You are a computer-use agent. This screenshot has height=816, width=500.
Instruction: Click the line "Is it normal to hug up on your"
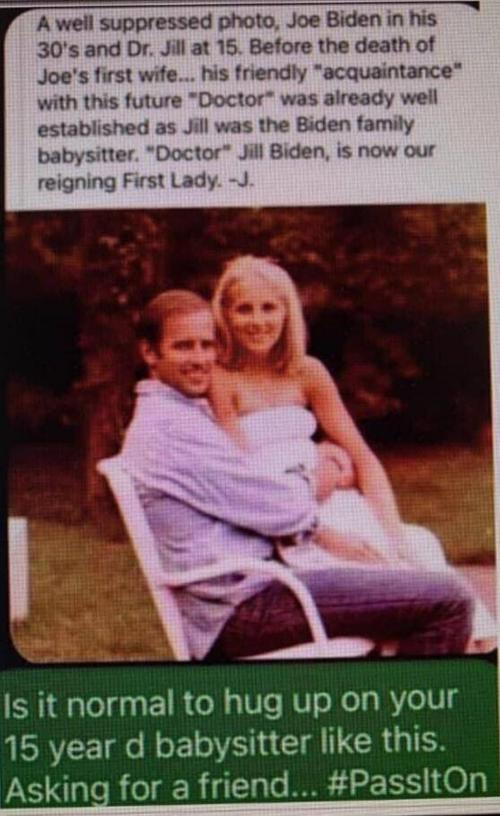pos(232,703)
